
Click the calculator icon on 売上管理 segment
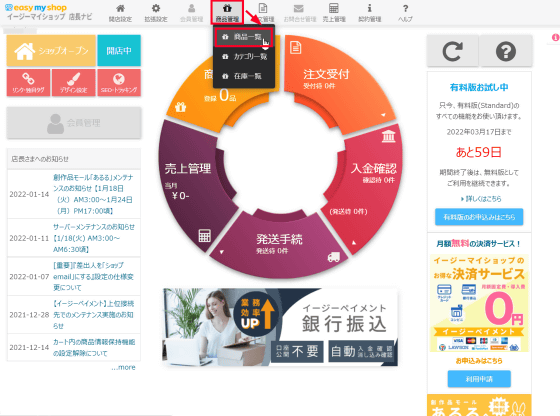(x=205, y=236)
